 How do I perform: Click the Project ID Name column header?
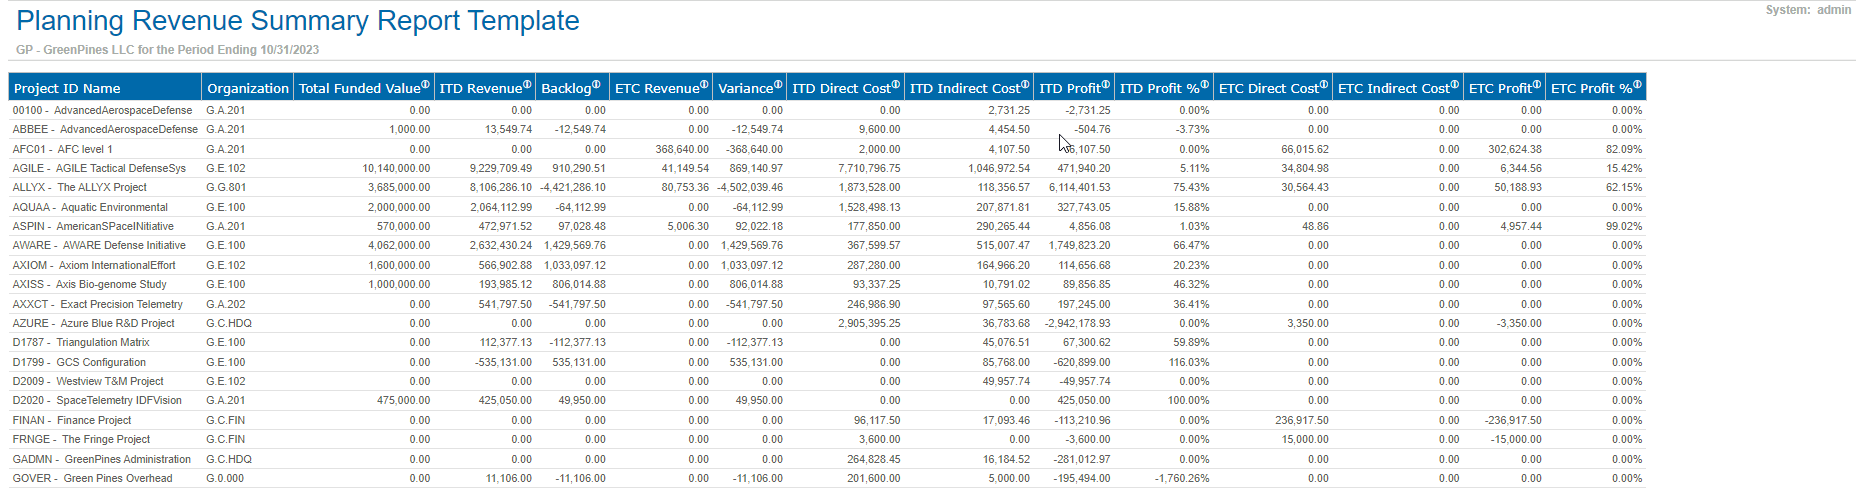(67, 88)
